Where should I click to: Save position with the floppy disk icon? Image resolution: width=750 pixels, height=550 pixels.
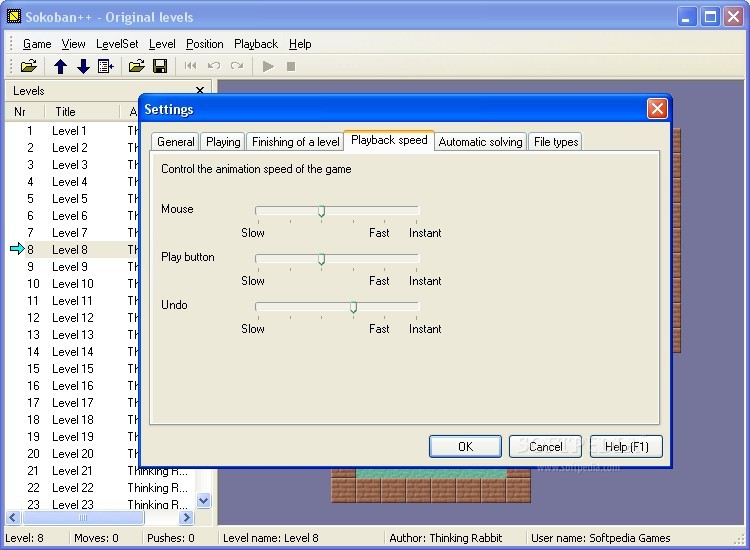pyautogui.click(x=160, y=66)
